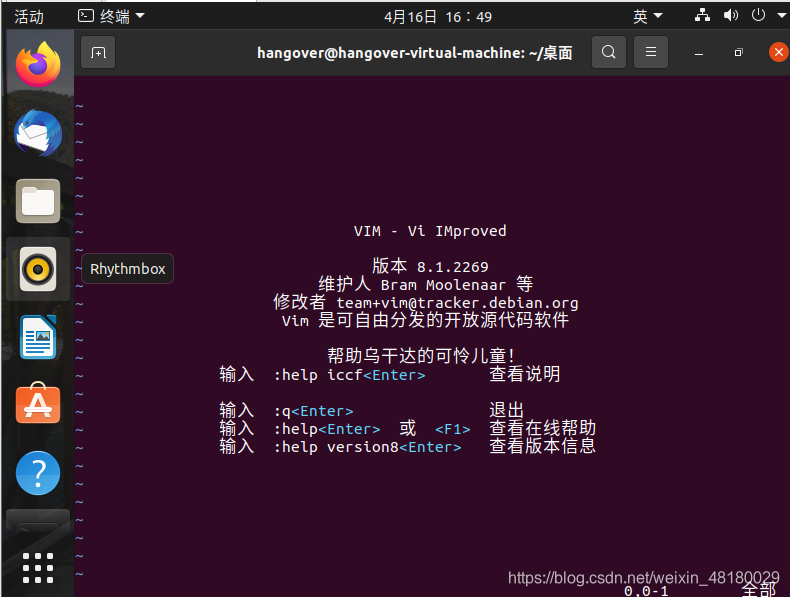
Task: Show all applications grid
Action: tap(38, 568)
